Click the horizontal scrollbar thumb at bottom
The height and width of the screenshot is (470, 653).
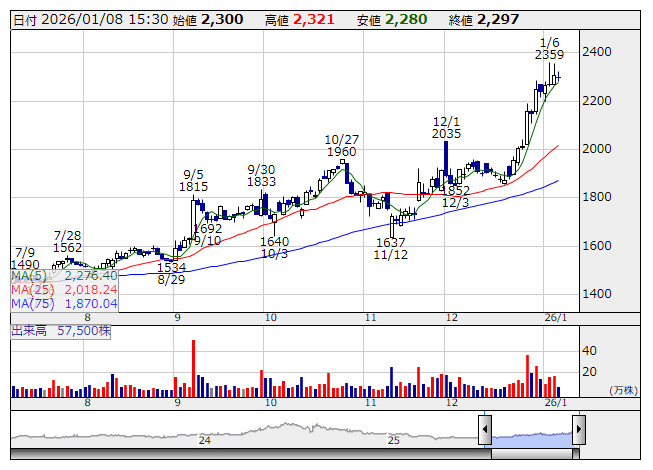[532, 454]
